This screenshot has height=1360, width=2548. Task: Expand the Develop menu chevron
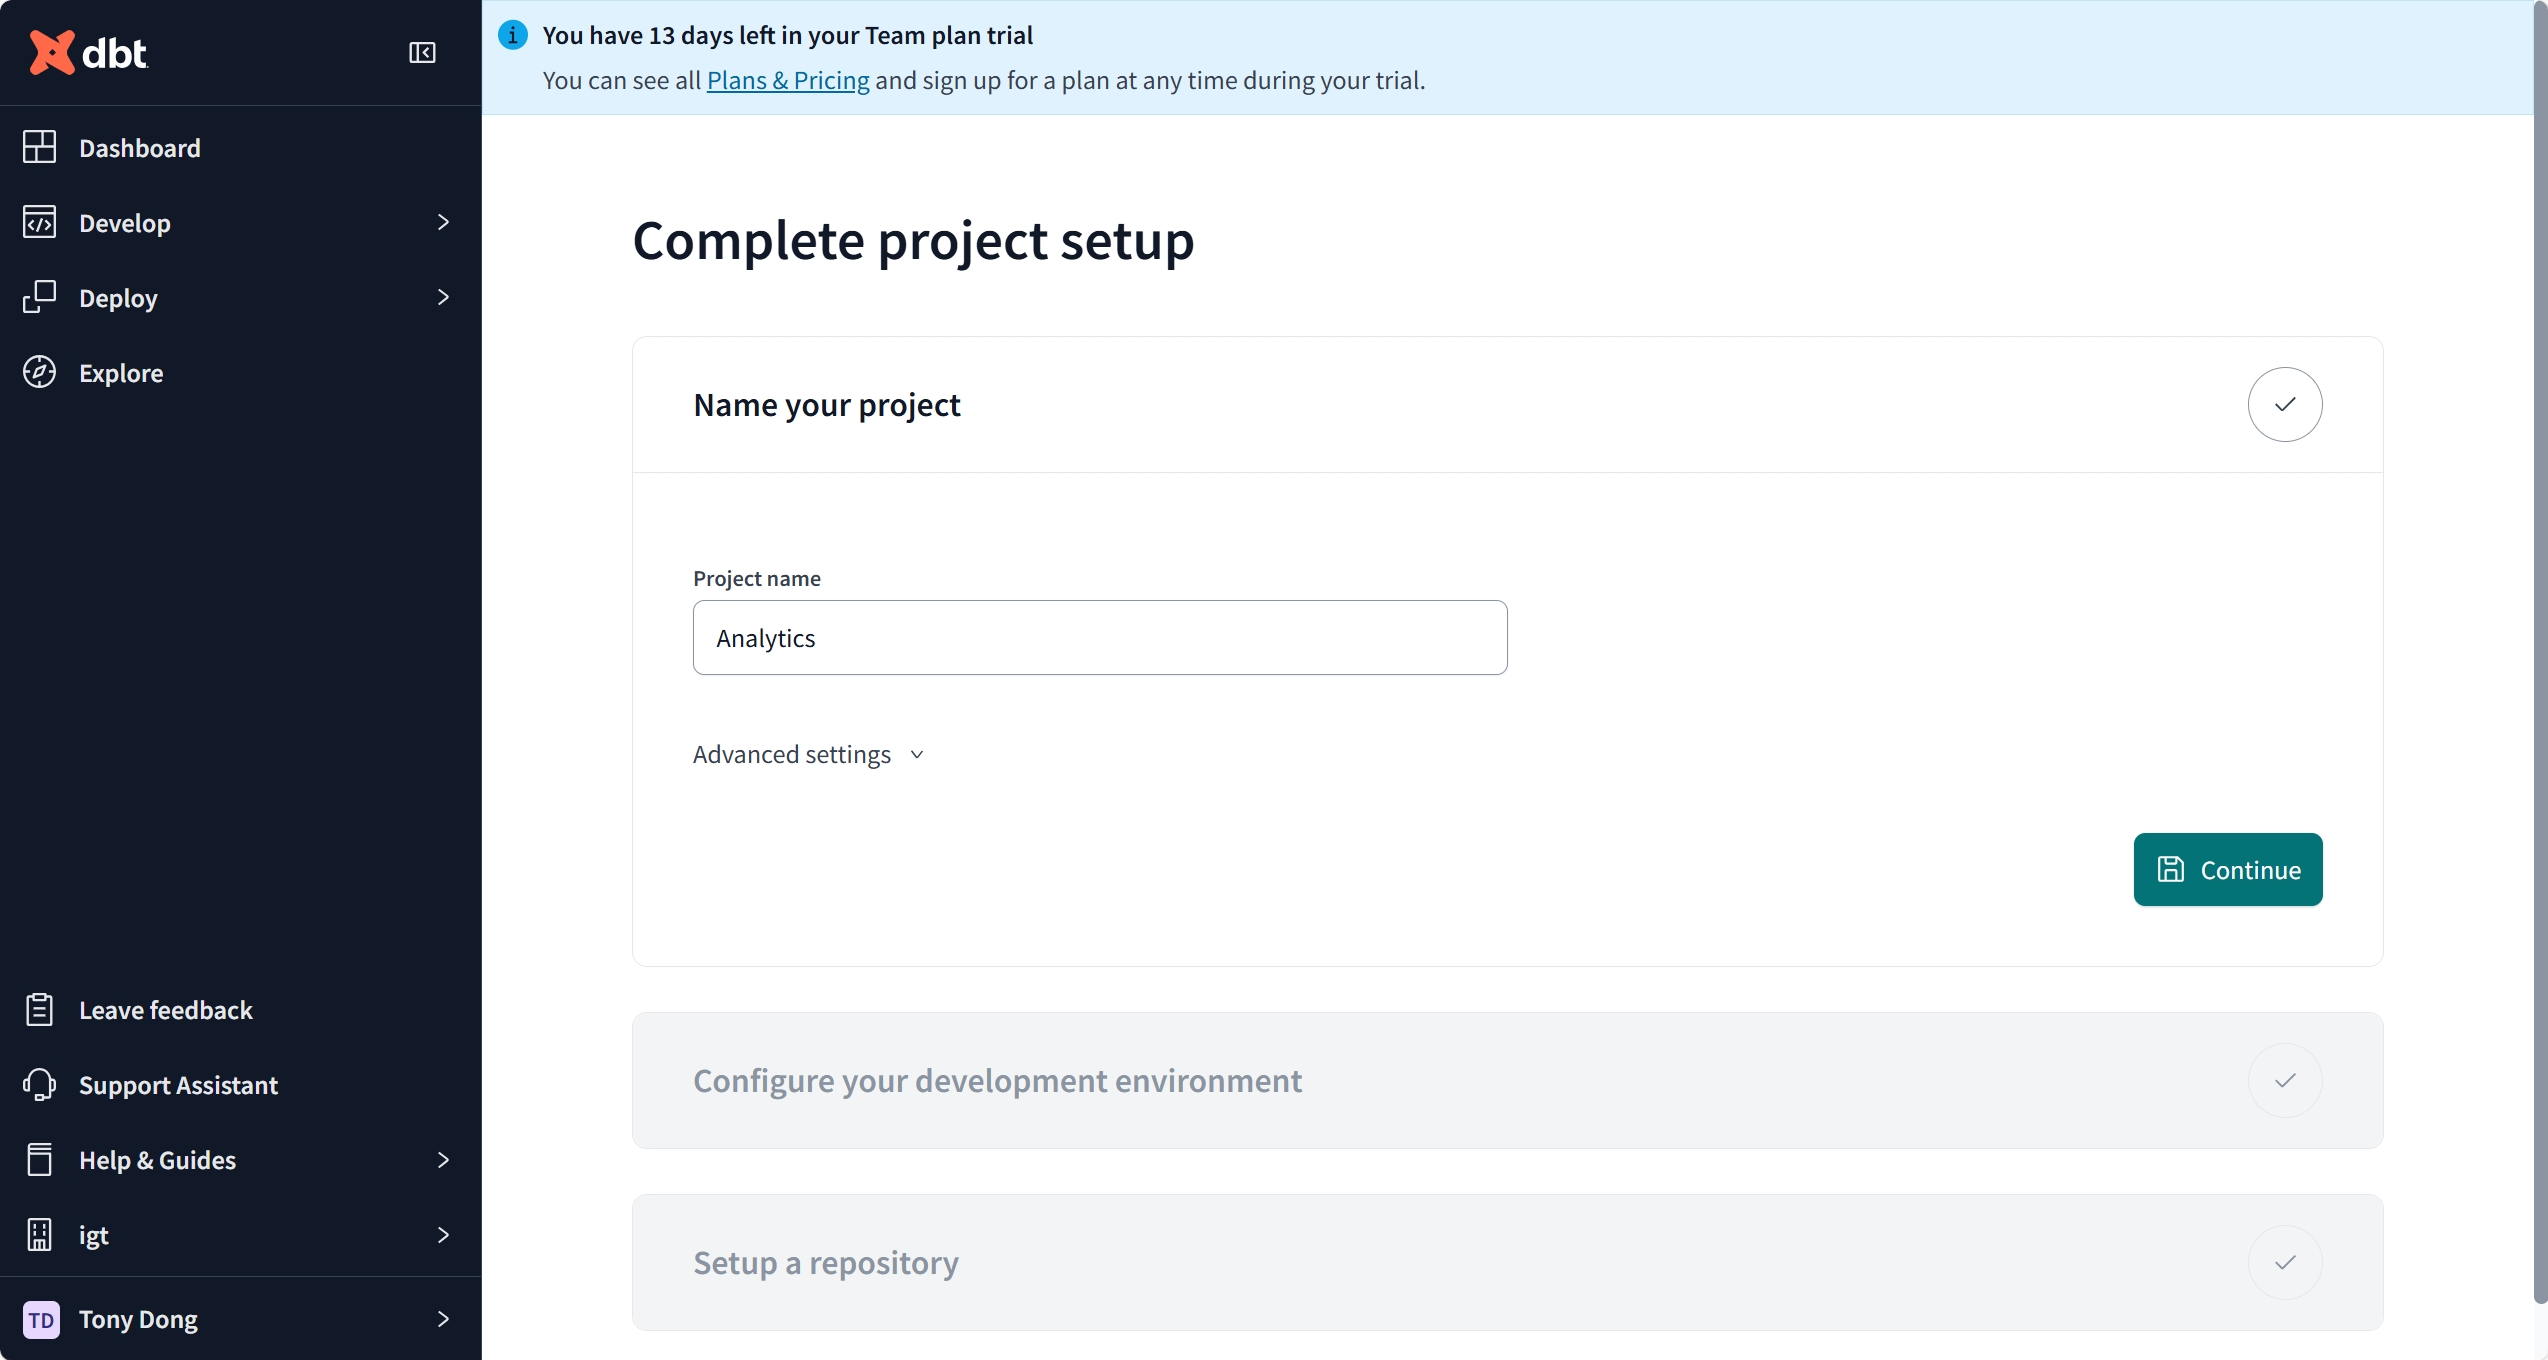pos(443,222)
